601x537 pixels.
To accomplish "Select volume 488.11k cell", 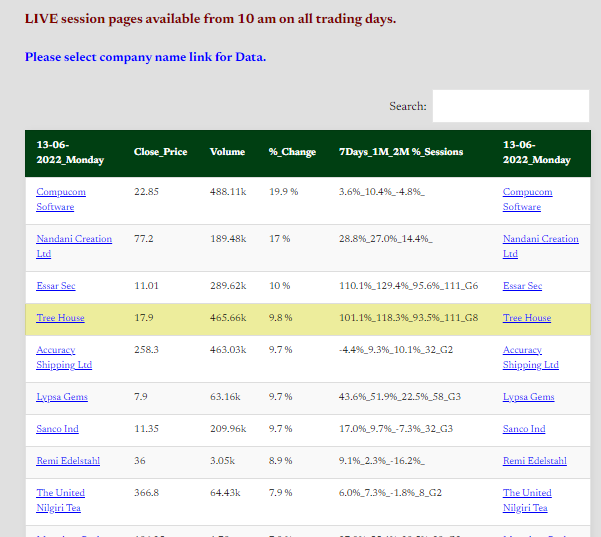I will pyautogui.click(x=228, y=192).
